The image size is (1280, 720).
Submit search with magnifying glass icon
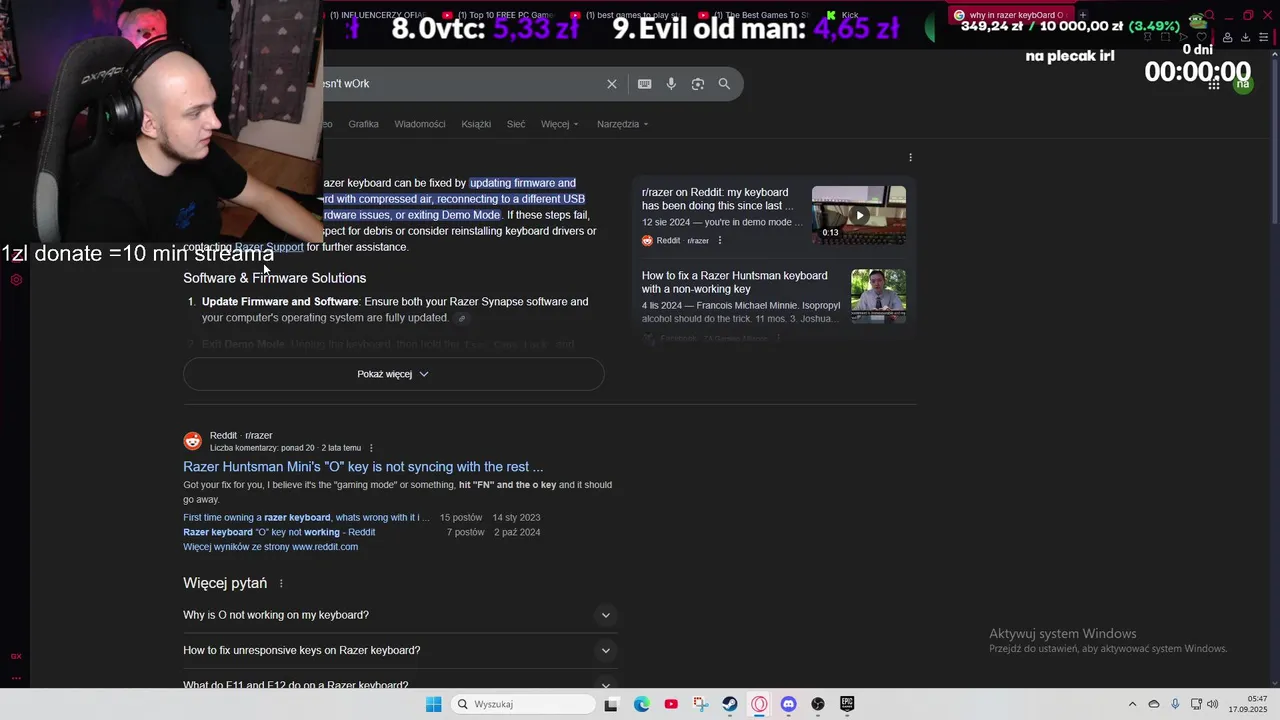724,84
